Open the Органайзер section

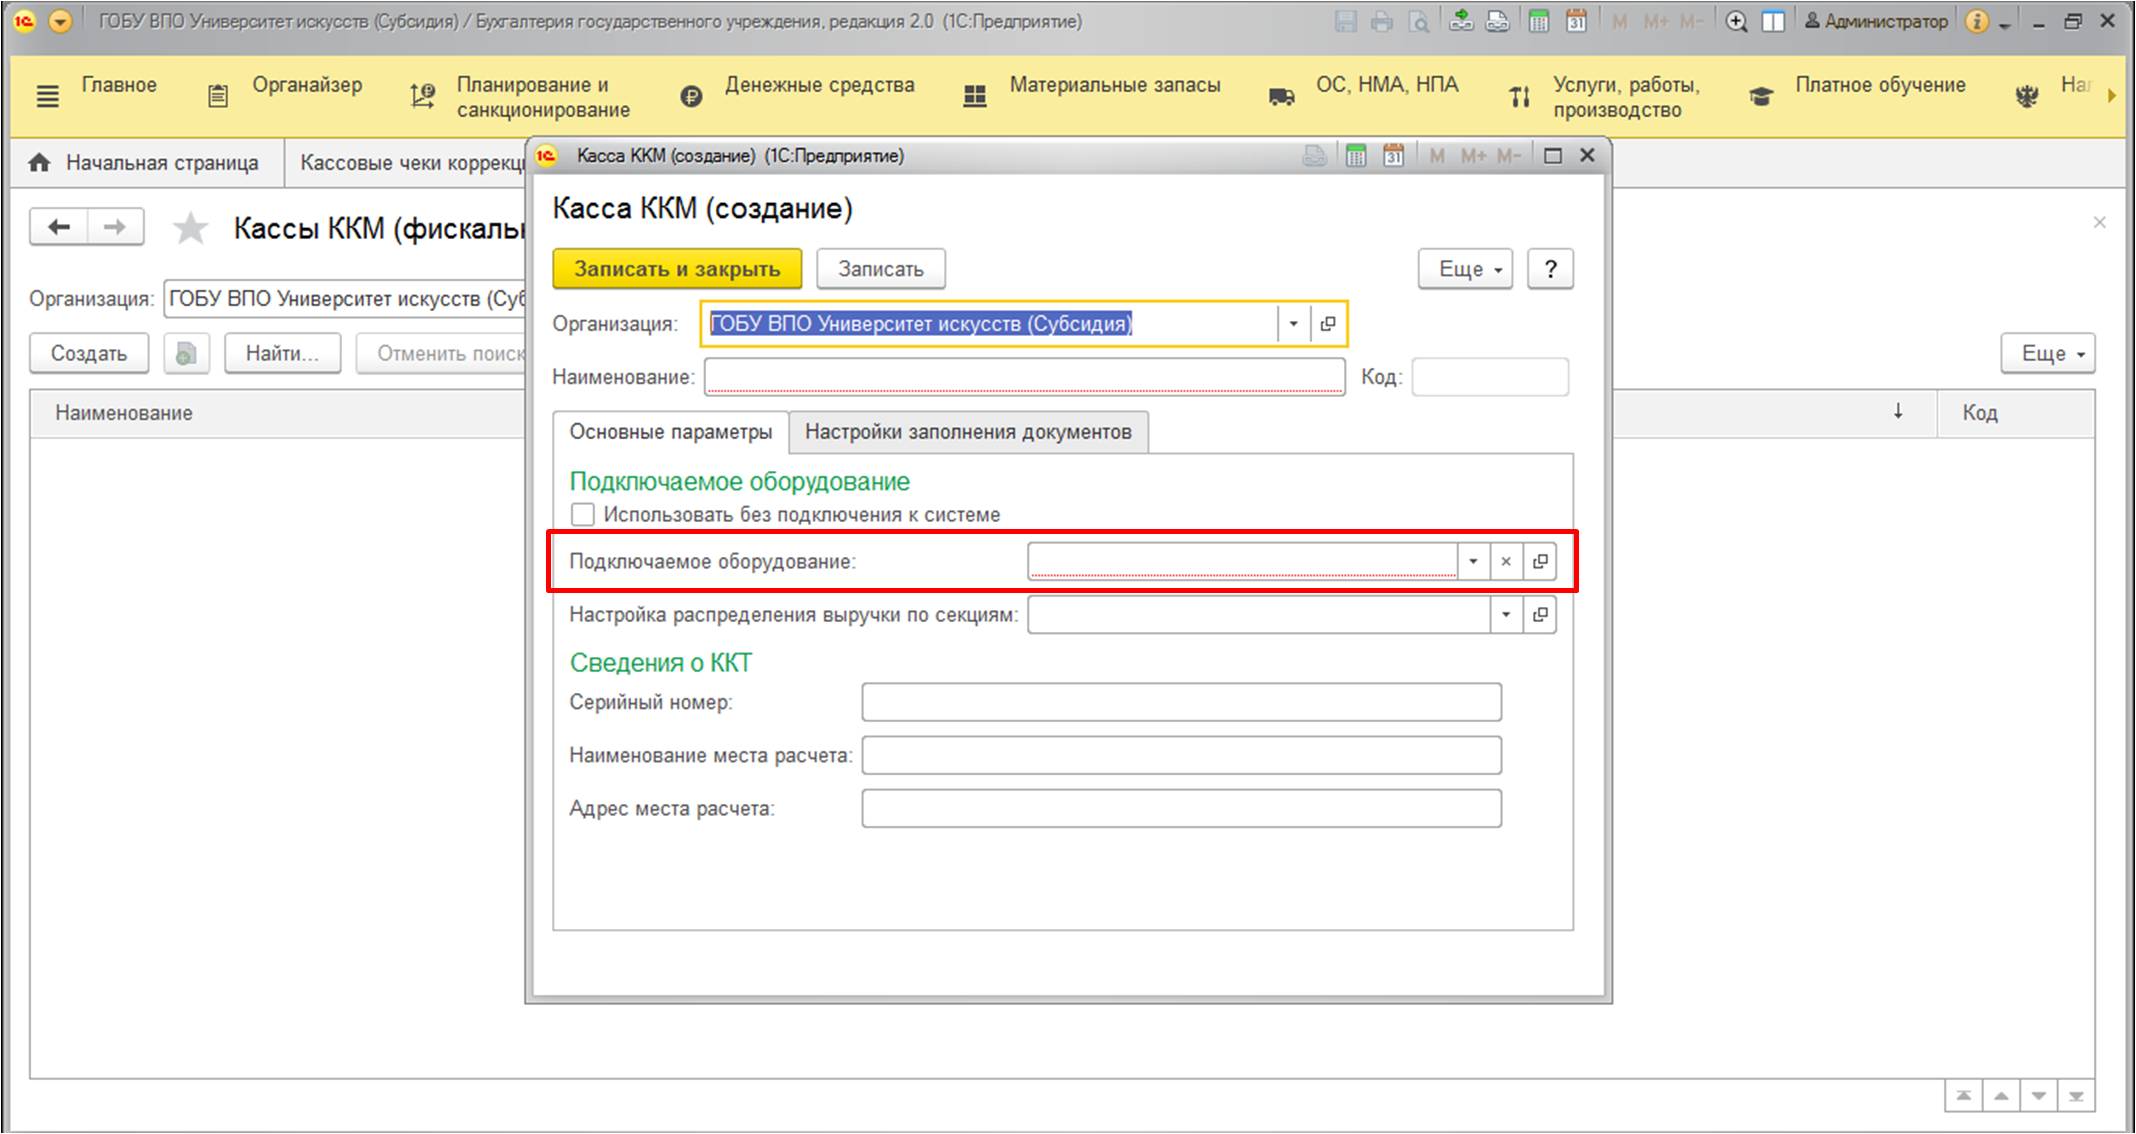[307, 85]
